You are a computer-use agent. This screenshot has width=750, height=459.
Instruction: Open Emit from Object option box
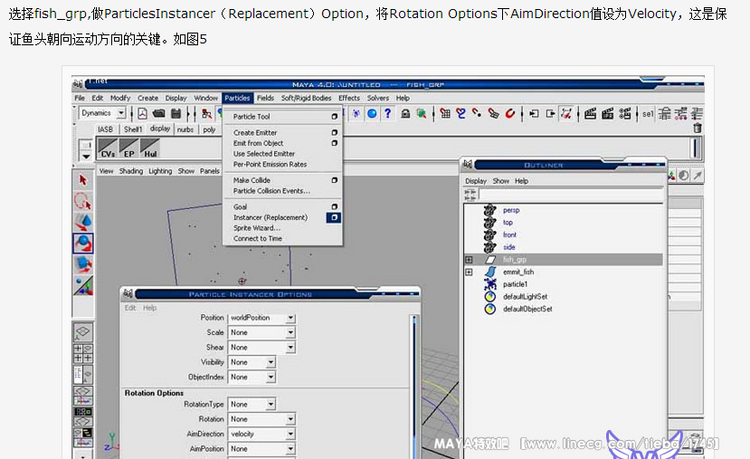pos(334,143)
